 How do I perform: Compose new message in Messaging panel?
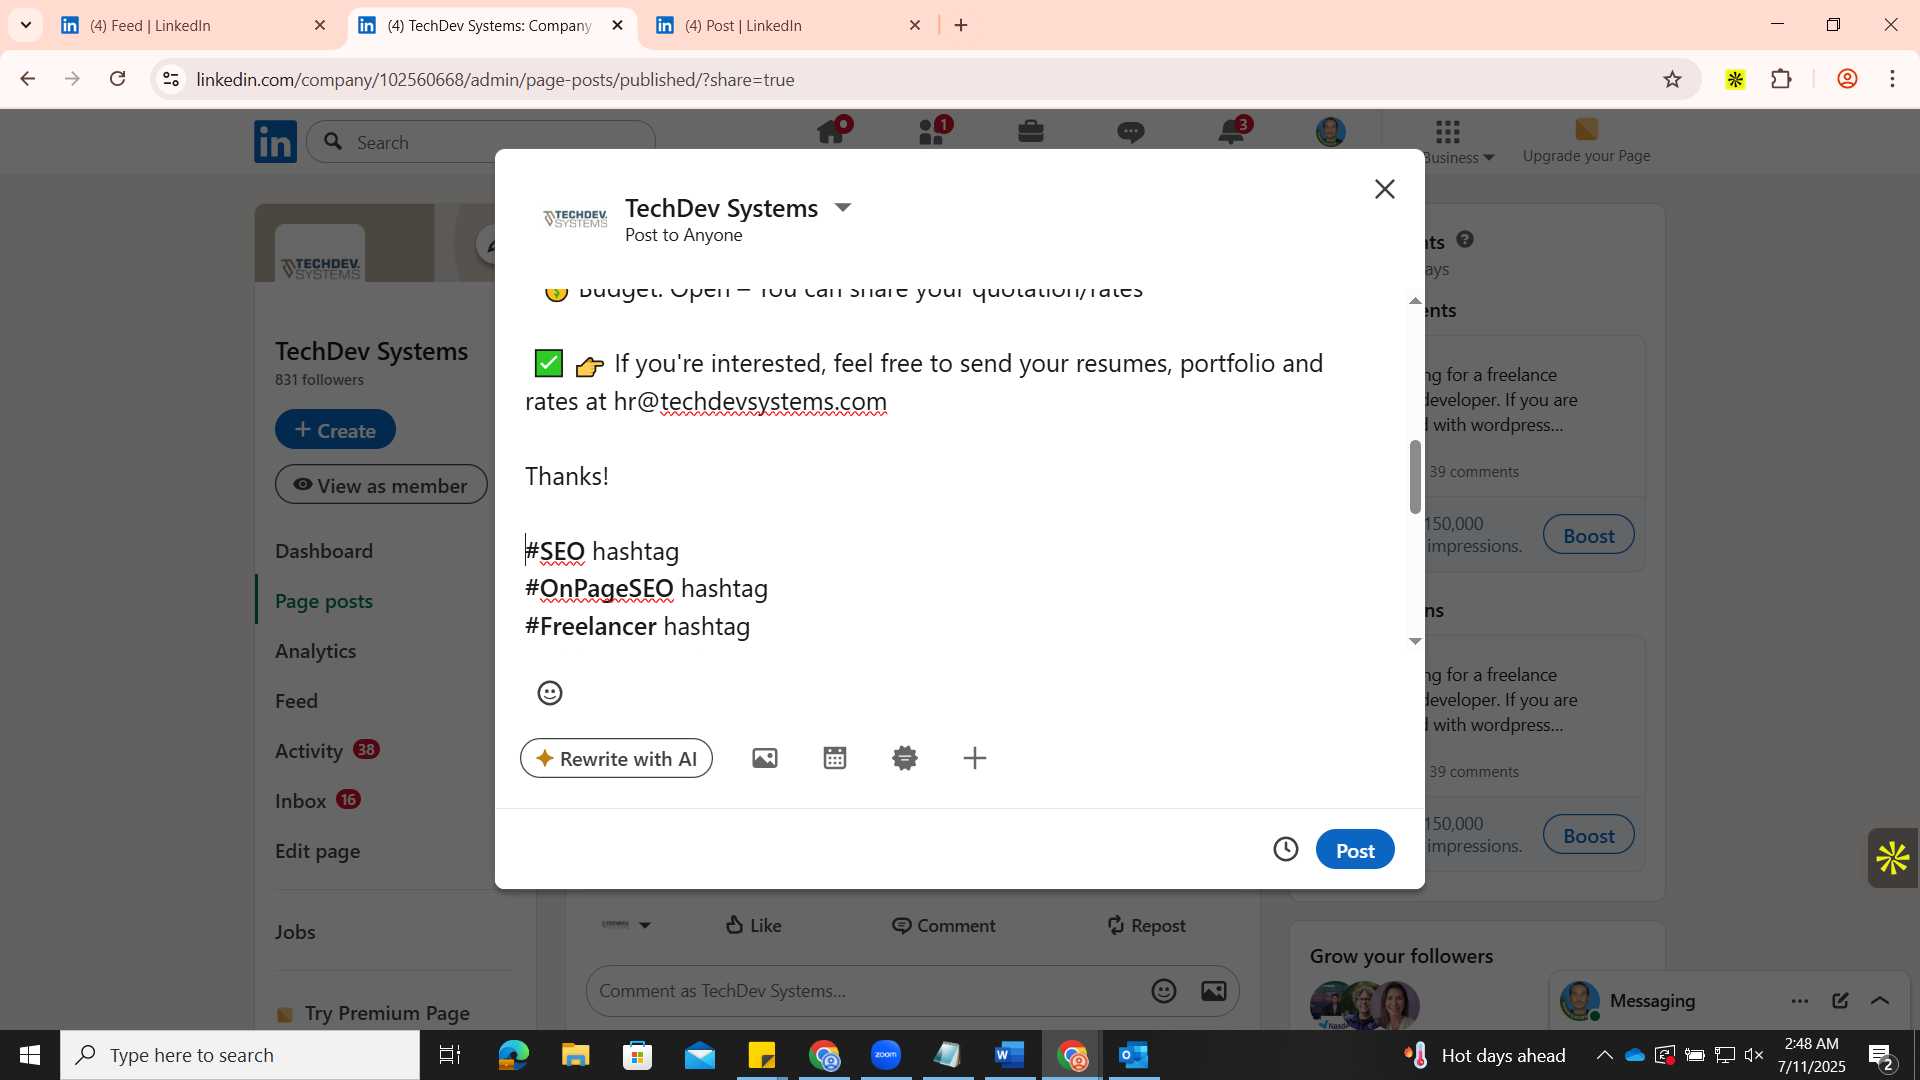[1840, 1000]
